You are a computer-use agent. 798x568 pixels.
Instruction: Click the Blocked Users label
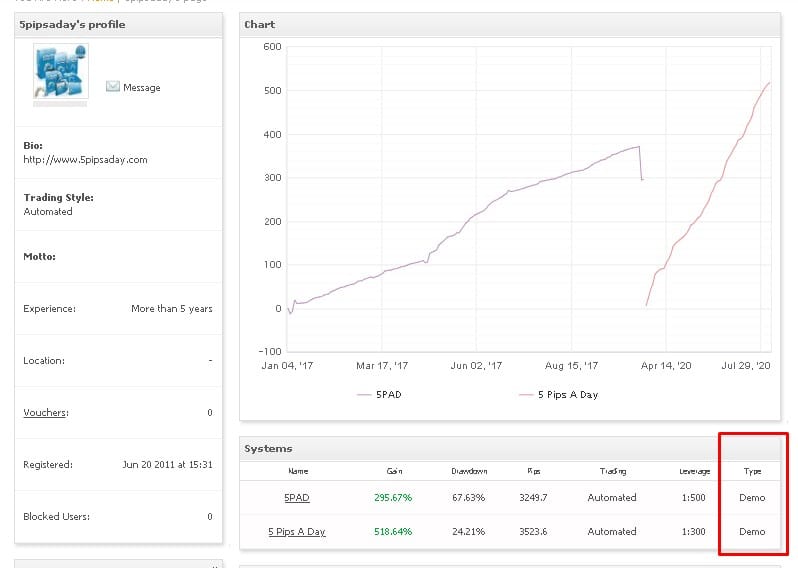click(56, 516)
